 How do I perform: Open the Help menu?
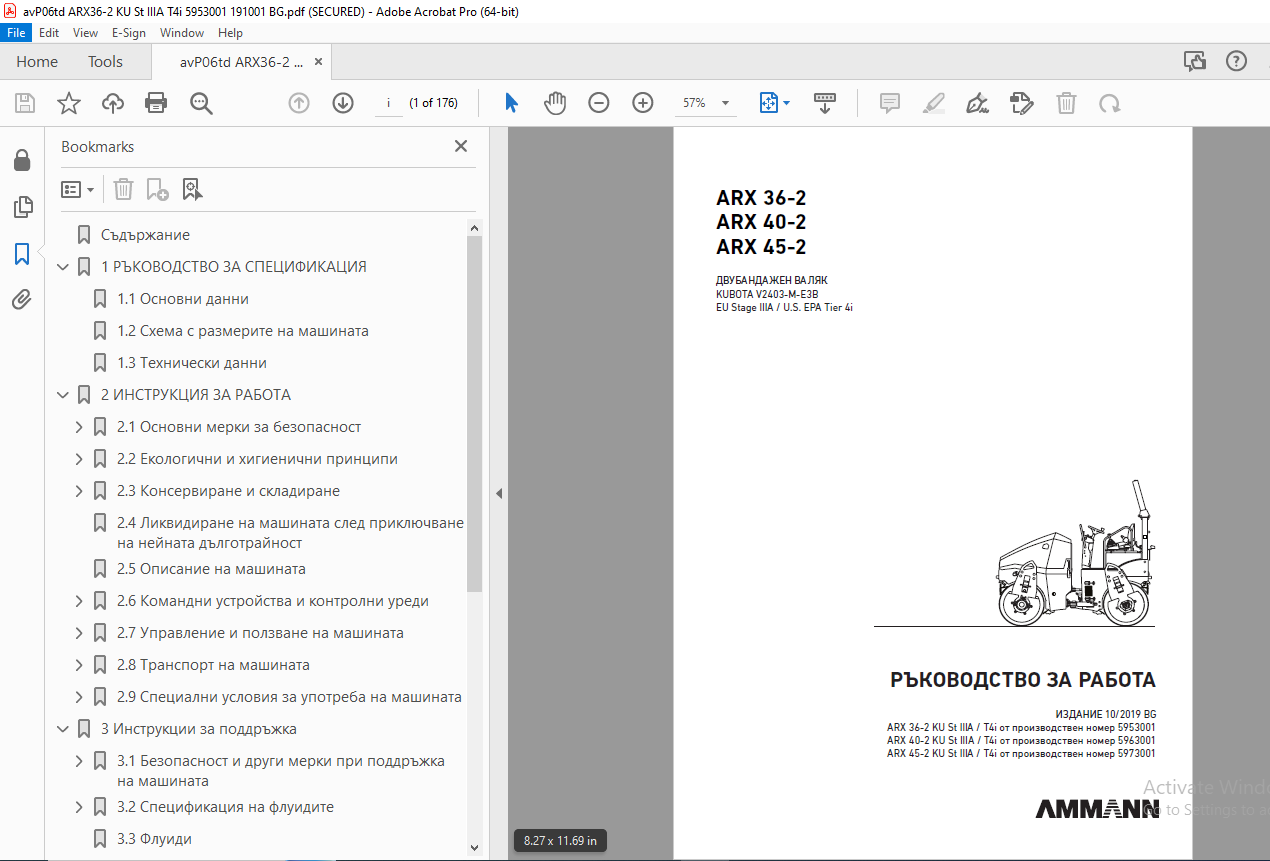coord(230,33)
